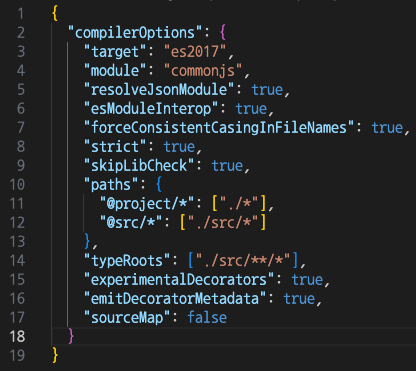This screenshot has height=371, width=416.
Task: Click the "paths" key
Action: tap(111, 185)
